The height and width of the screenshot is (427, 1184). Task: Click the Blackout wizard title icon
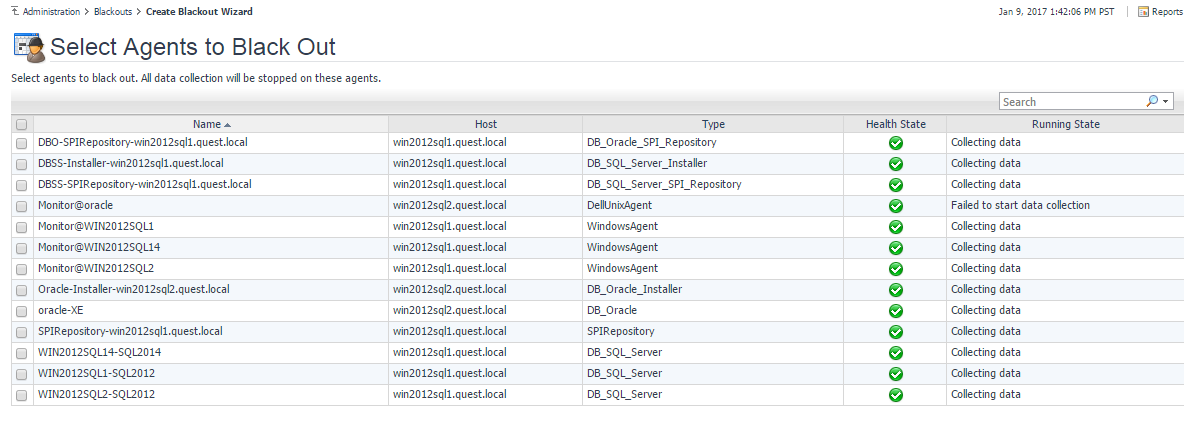[x=28, y=46]
